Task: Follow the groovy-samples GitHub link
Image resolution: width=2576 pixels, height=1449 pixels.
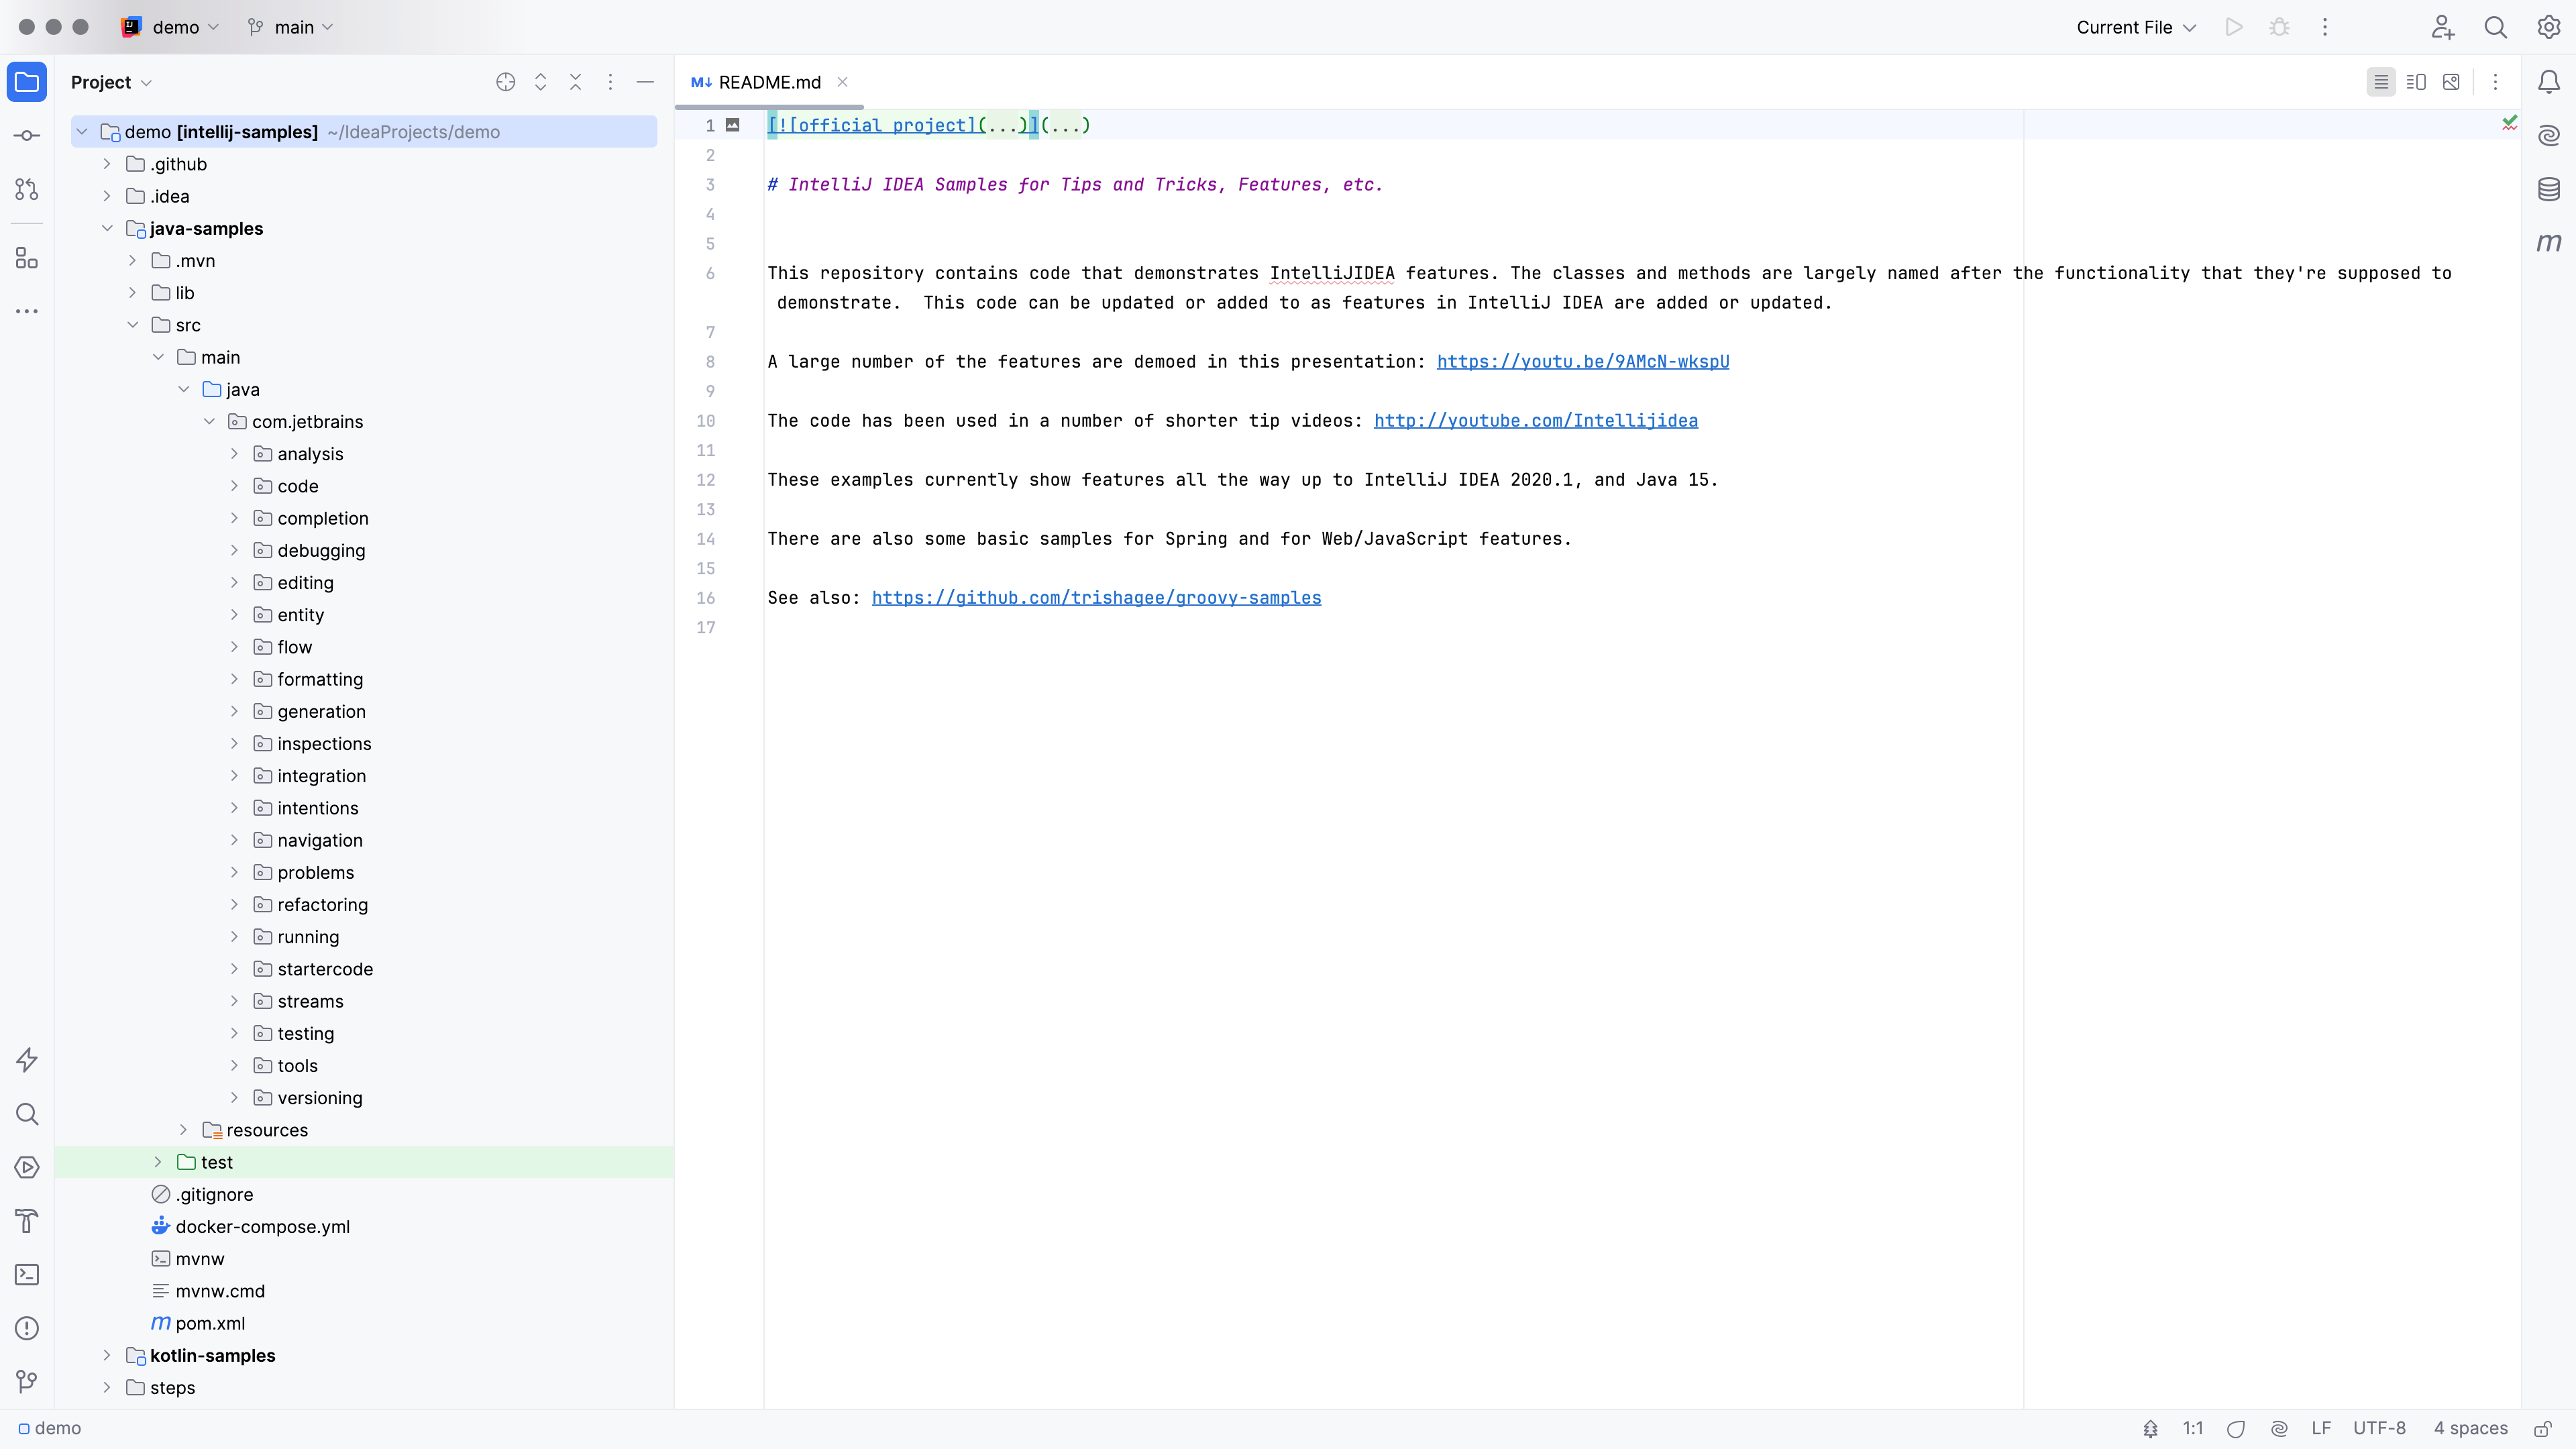Action: 1097,597
